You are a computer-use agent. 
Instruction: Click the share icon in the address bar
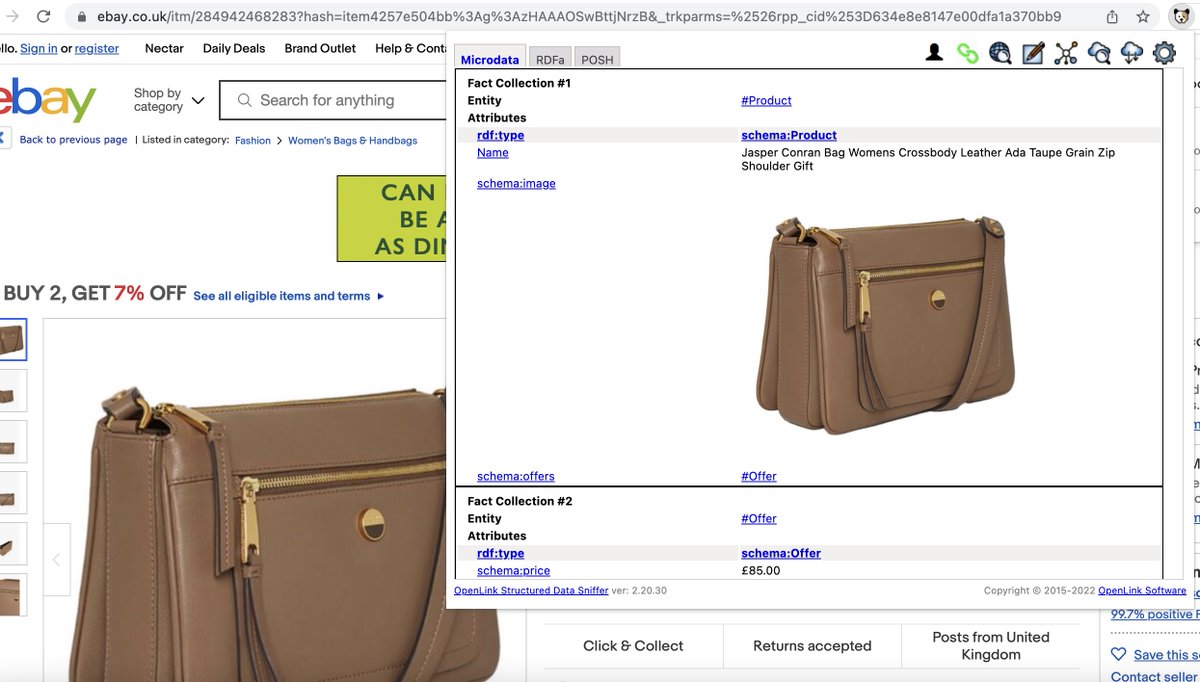click(1111, 16)
